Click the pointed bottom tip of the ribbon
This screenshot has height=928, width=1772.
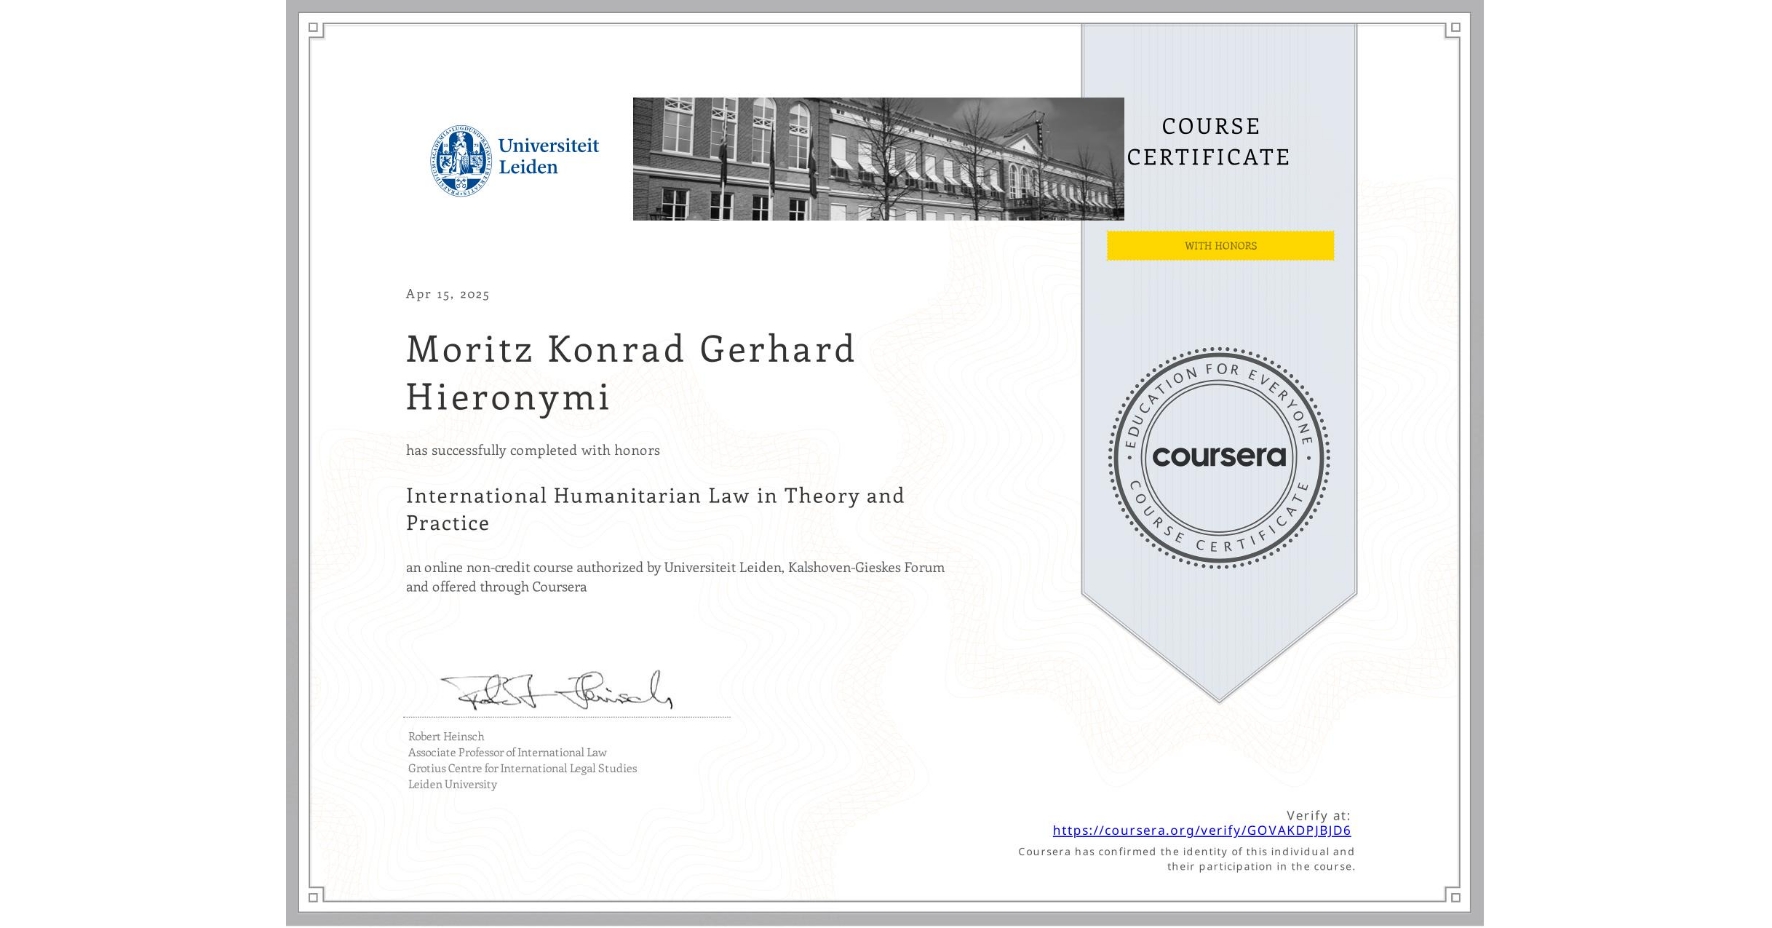click(x=1219, y=695)
